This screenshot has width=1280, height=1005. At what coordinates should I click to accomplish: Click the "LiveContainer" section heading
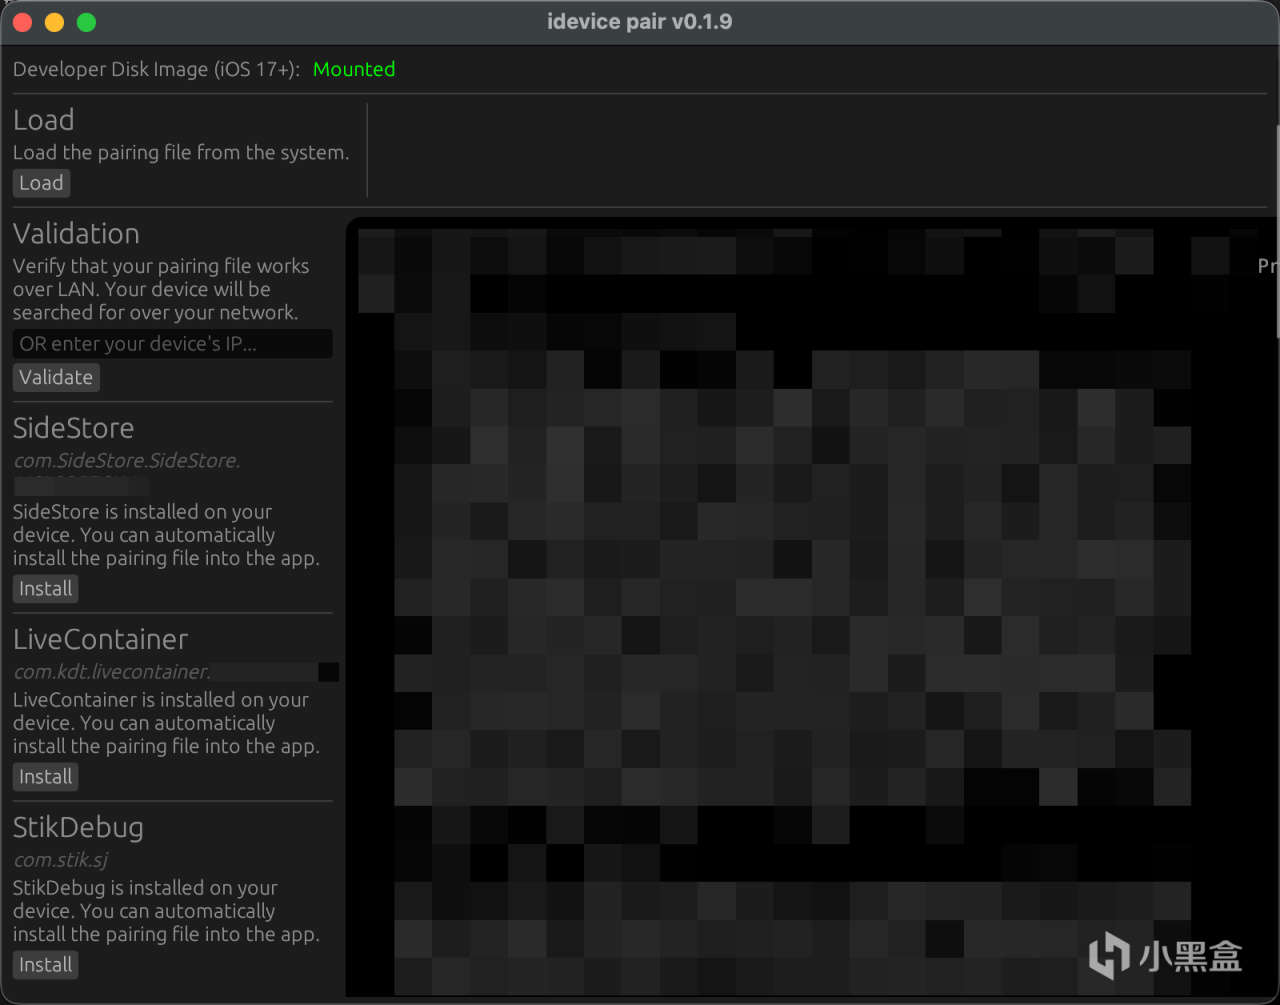pos(100,640)
